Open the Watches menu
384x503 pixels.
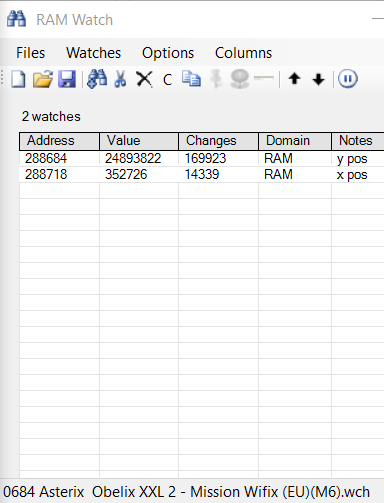click(93, 53)
